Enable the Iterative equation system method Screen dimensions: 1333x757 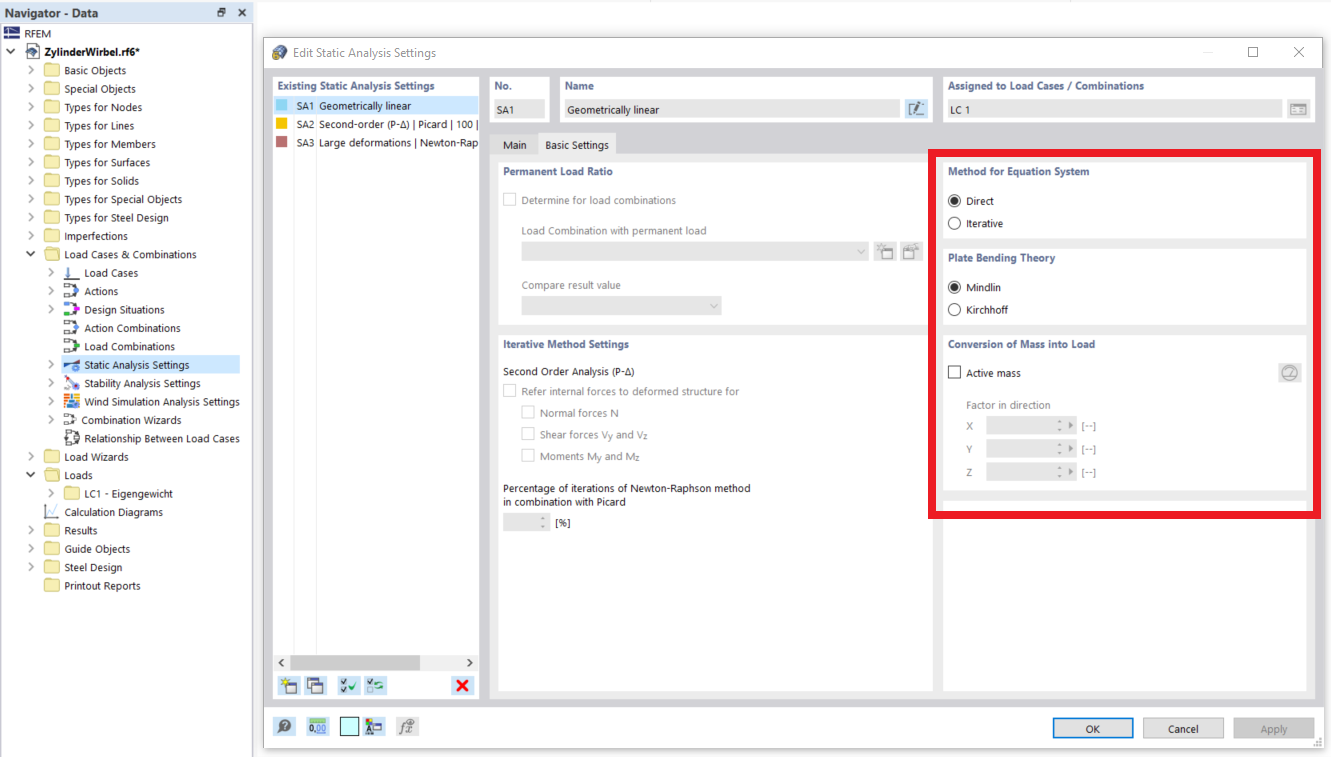pos(956,223)
